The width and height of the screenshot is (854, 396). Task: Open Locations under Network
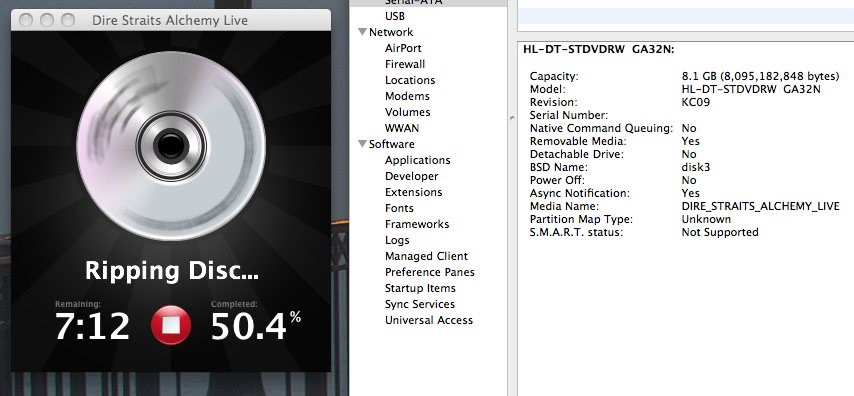pyautogui.click(x=410, y=80)
